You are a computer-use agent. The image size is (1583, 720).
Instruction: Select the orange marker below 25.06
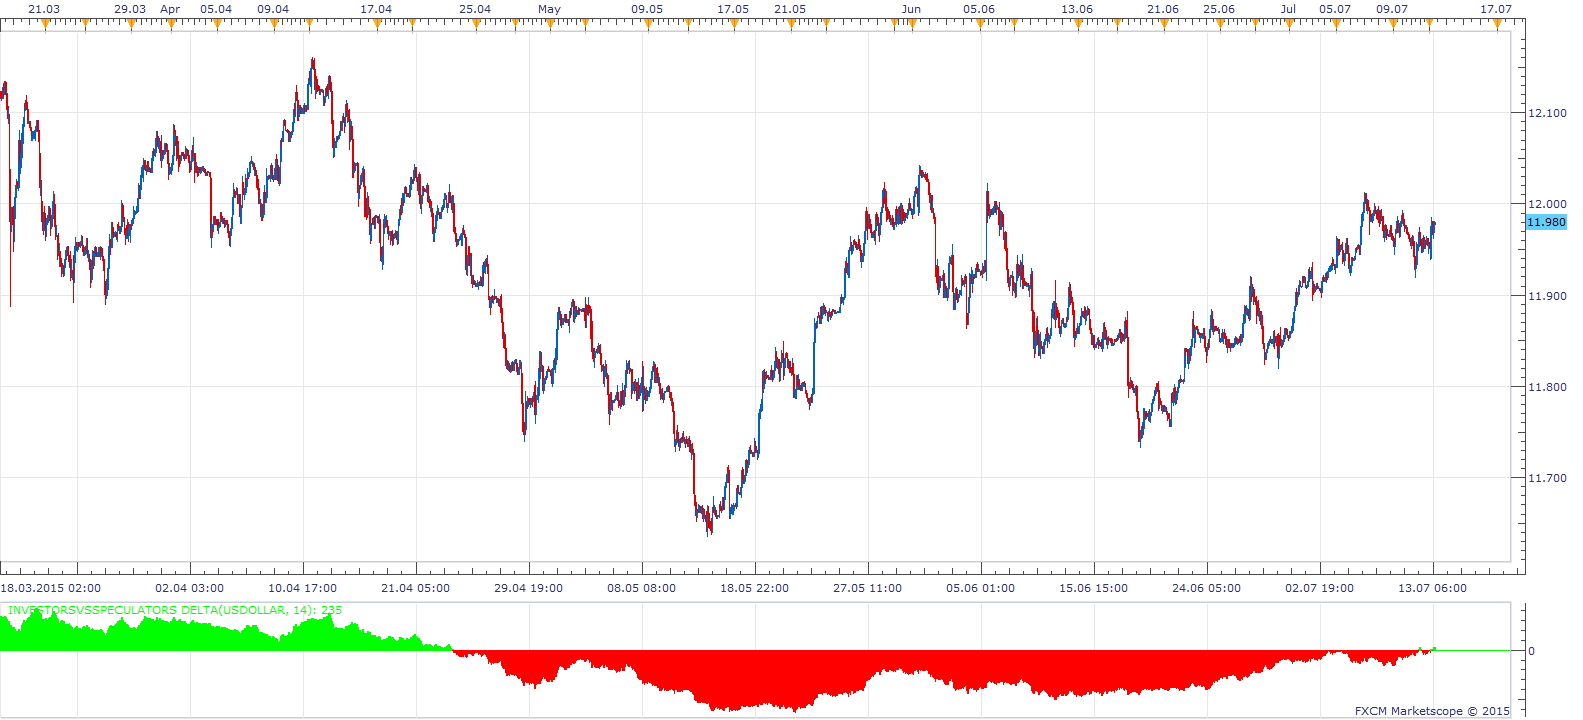[1220, 25]
